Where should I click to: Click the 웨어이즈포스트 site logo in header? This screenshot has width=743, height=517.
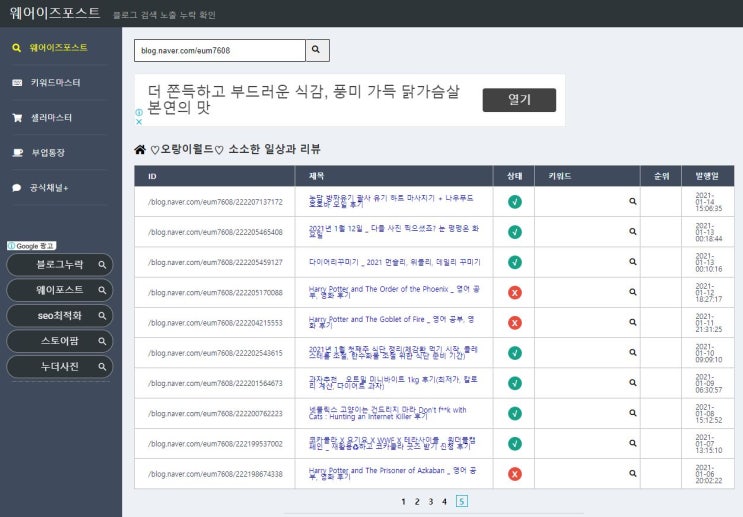tap(55, 13)
